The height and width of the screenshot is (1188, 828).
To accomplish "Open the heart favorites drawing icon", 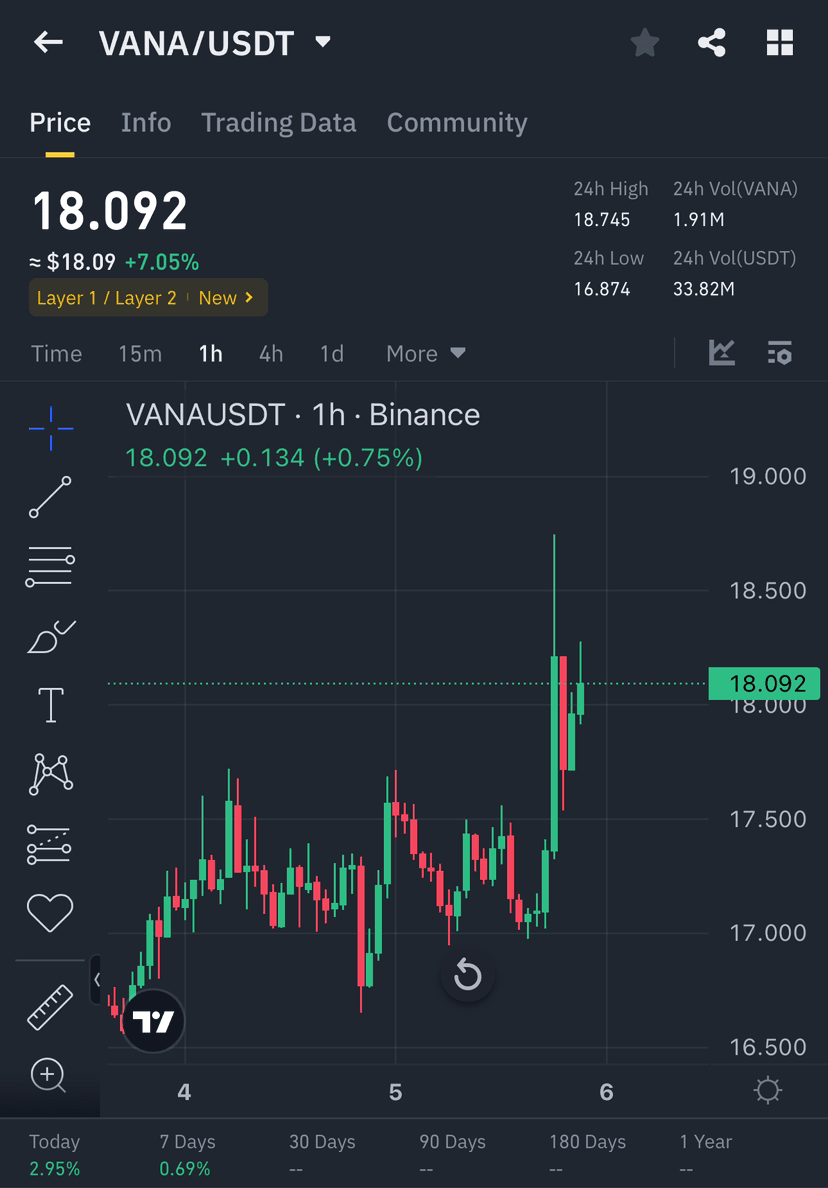I will click(50, 912).
